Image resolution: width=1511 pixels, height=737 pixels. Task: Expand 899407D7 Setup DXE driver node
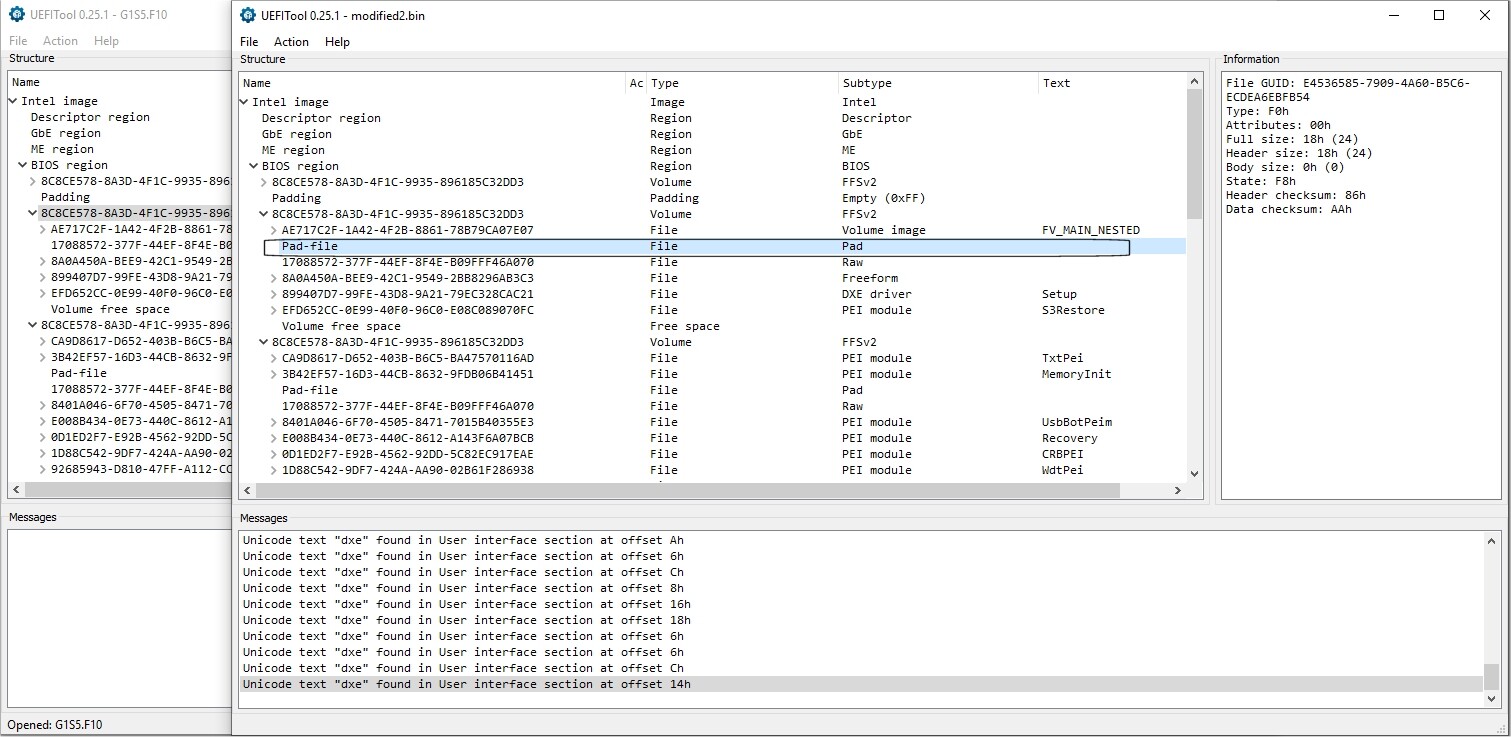[274, 294]
